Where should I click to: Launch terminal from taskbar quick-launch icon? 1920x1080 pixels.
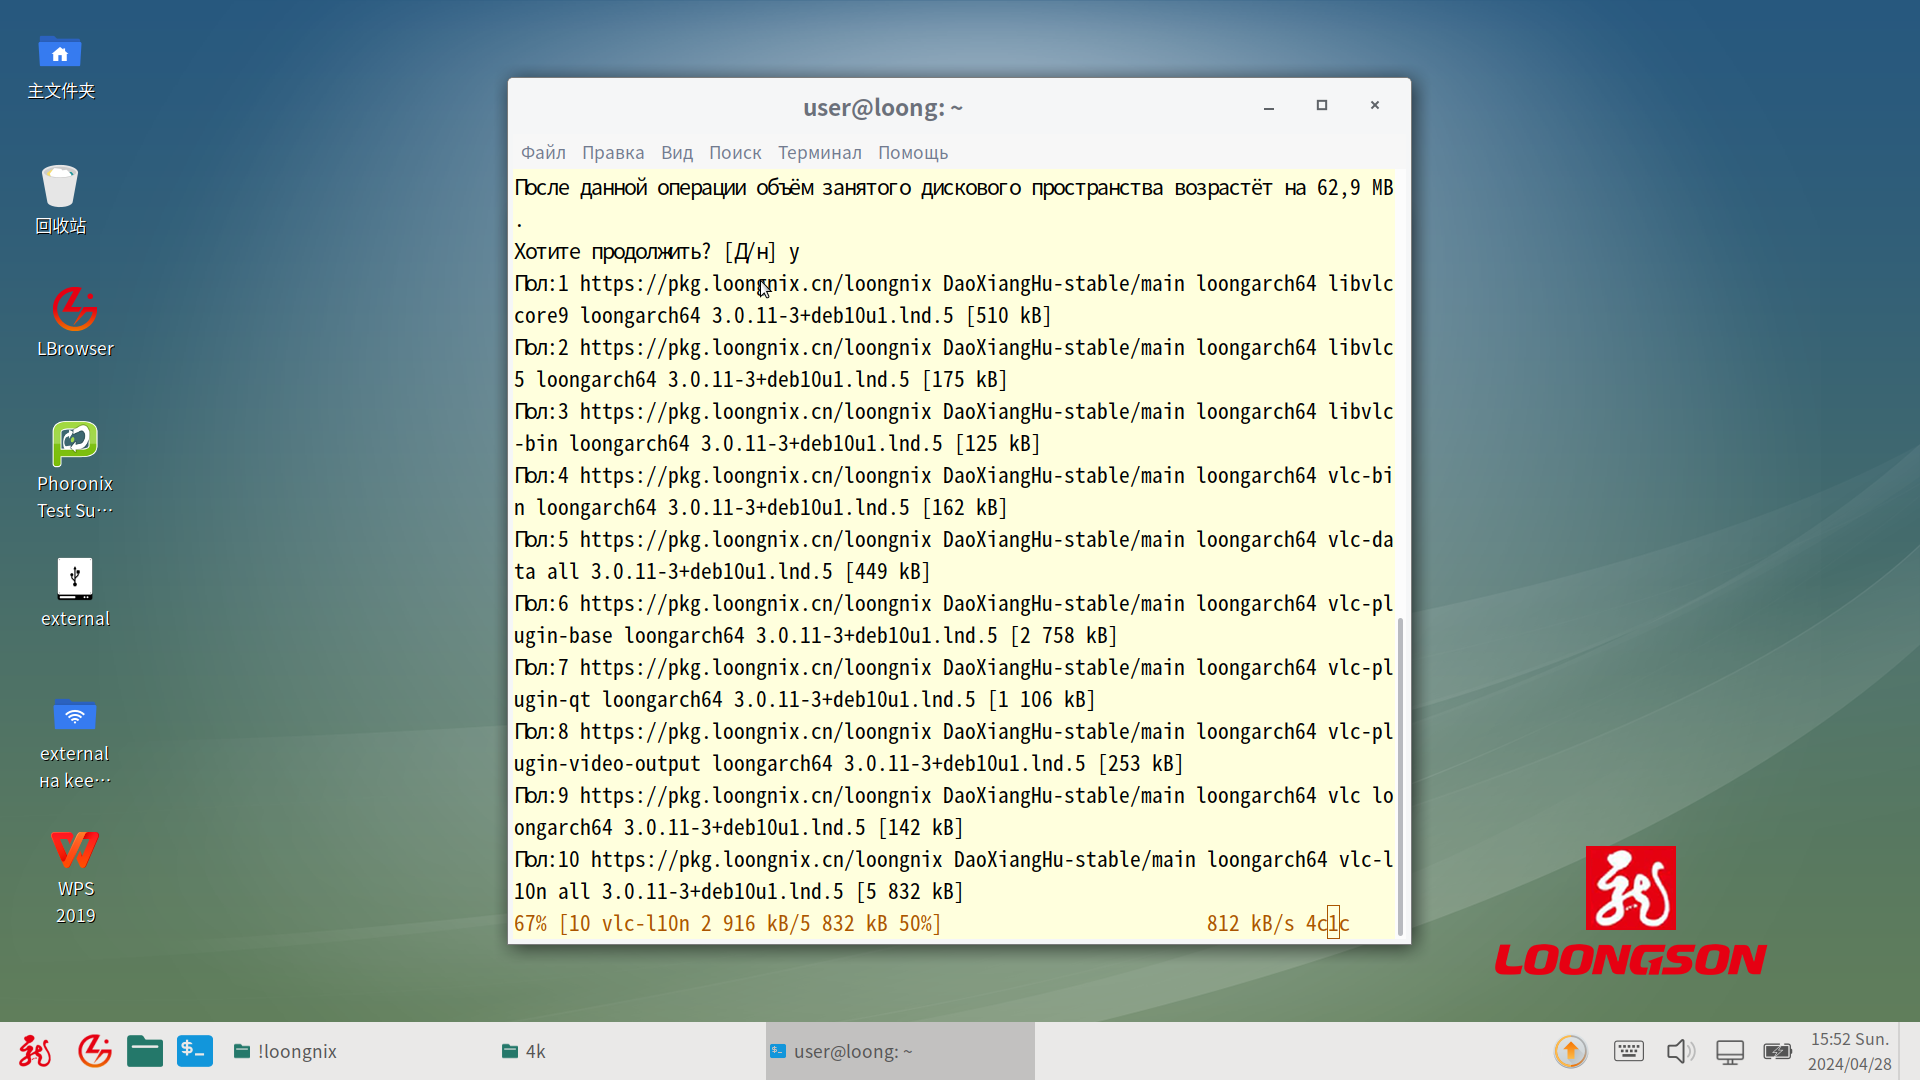tap(195, 1051)
